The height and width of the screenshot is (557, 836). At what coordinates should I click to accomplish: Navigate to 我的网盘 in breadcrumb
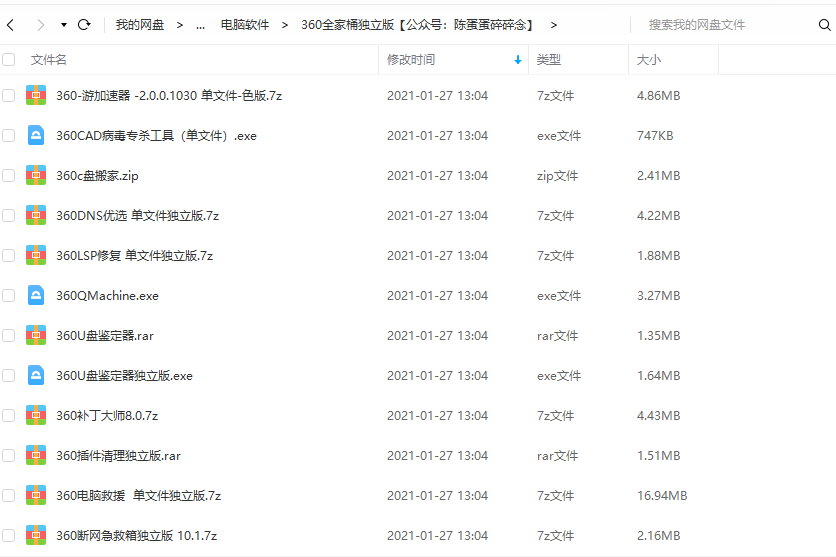(x=140, y=25)
